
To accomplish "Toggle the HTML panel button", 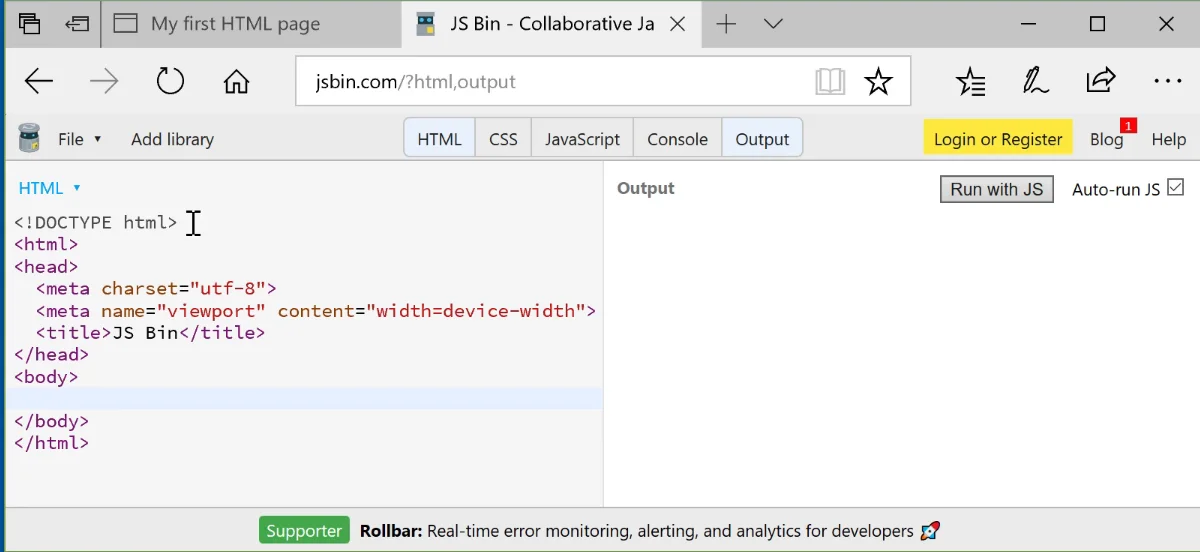I will (439, 139).
